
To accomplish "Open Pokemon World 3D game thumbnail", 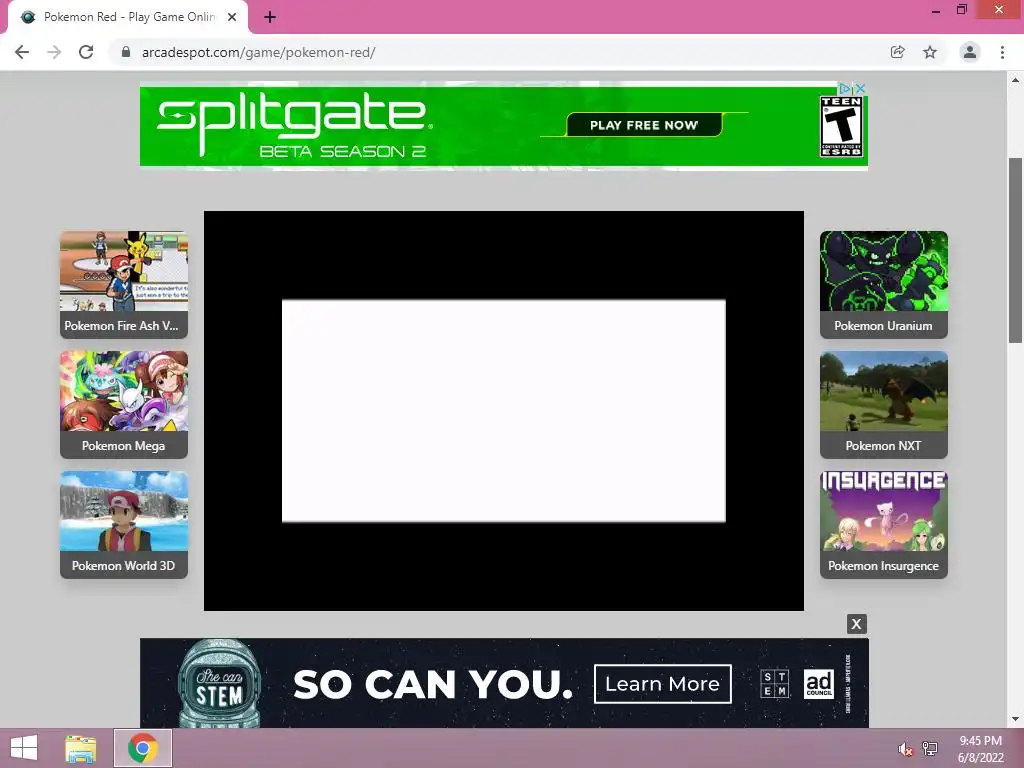I will [x=124, y=525].
